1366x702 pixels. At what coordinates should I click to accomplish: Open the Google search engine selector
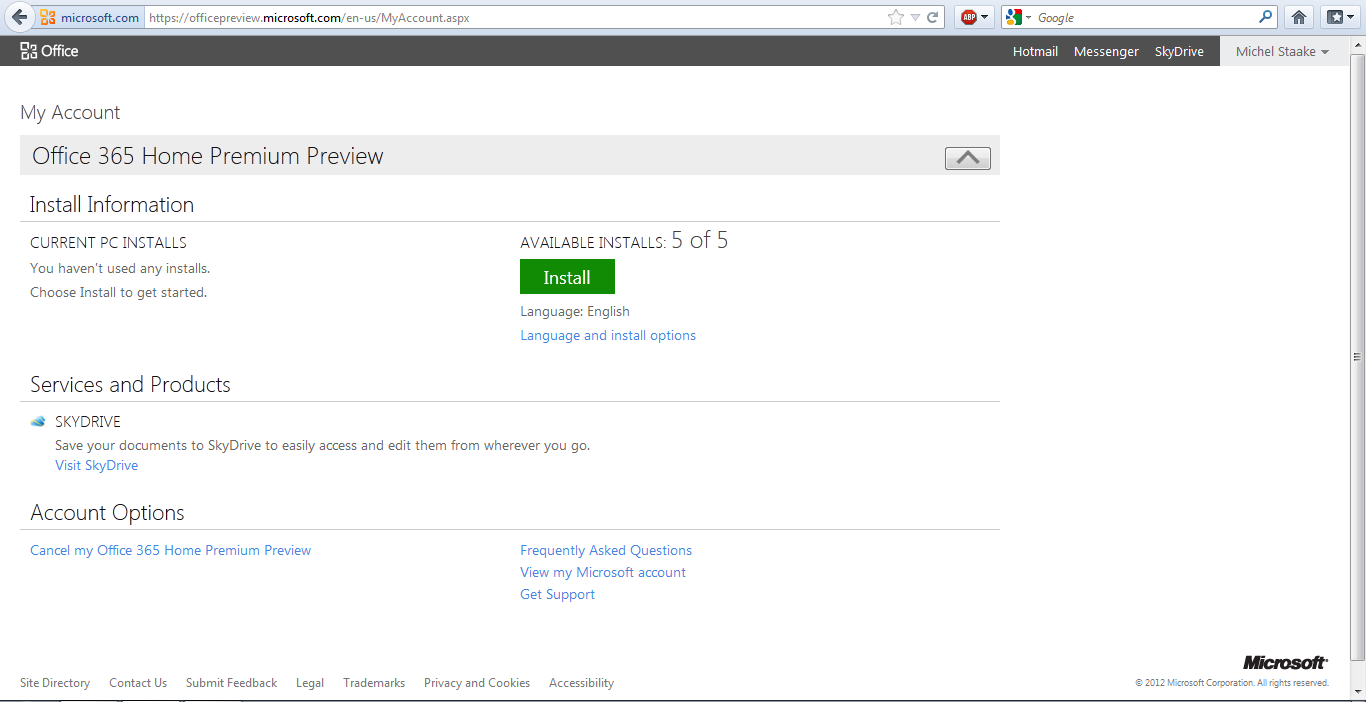[1018, 17]
